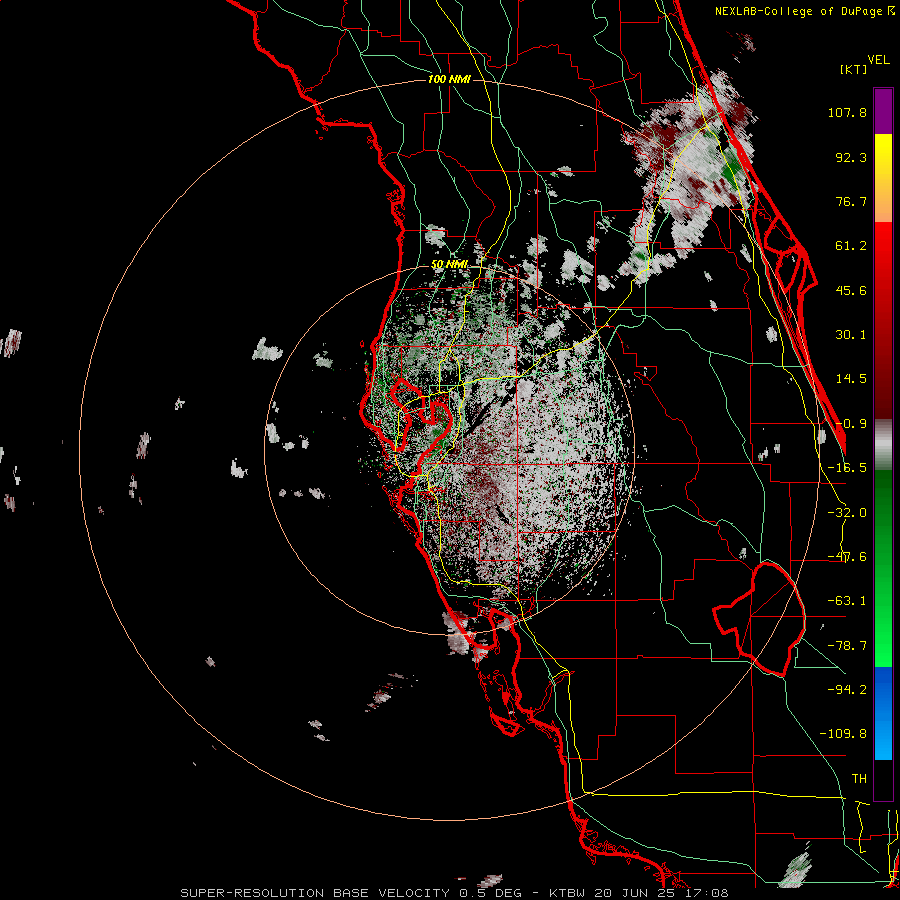
Task: Click the green segment of velocity color bar
Action: (883, 568)
